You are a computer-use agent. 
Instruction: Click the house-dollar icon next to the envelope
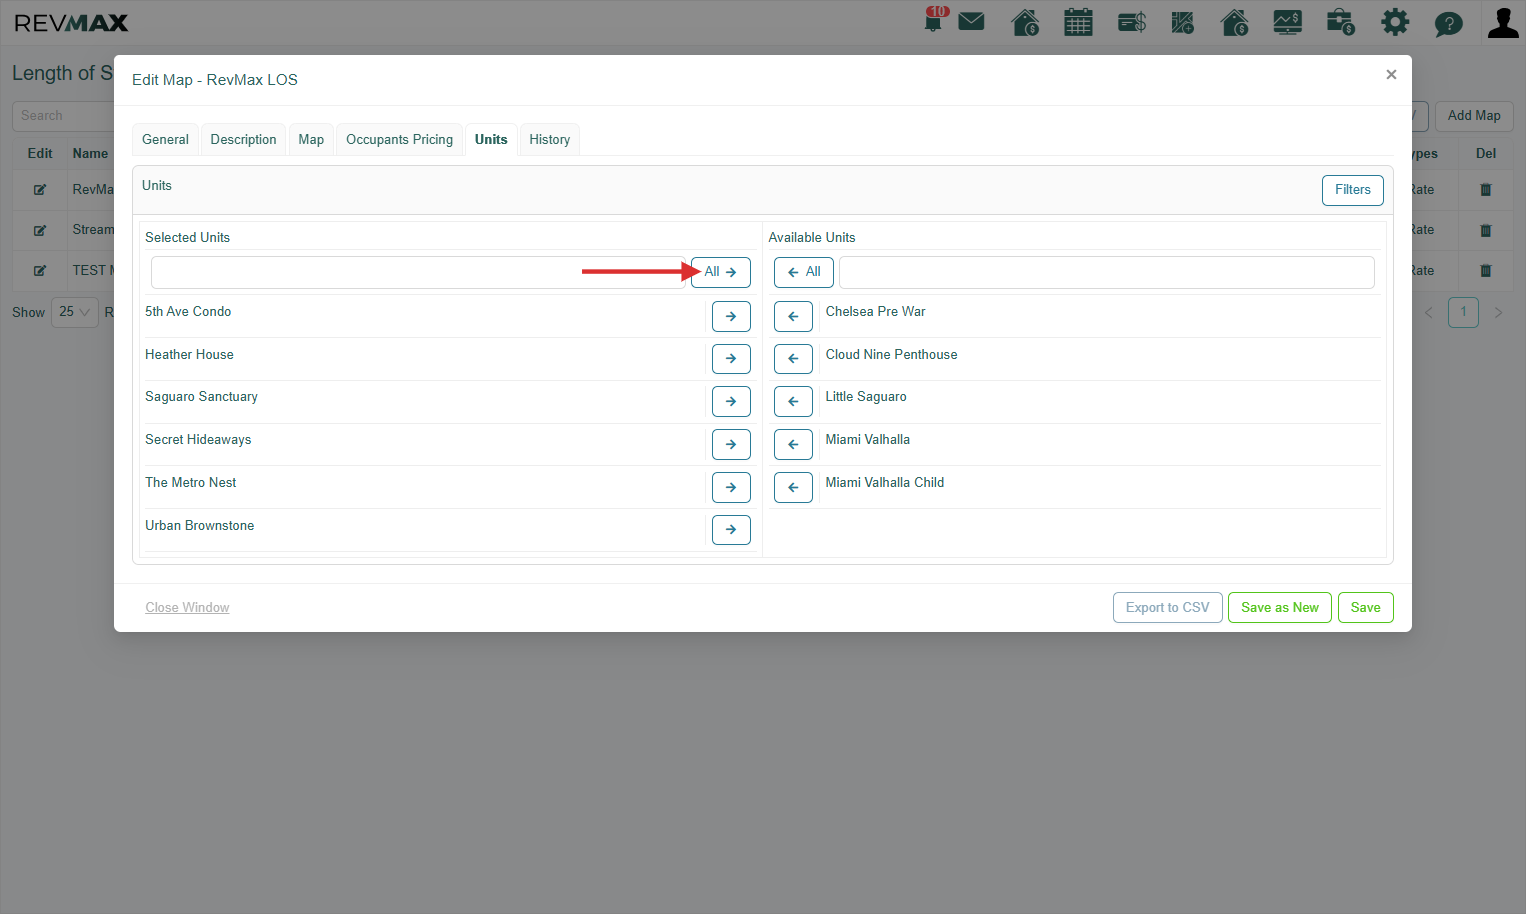point(1025,22)
